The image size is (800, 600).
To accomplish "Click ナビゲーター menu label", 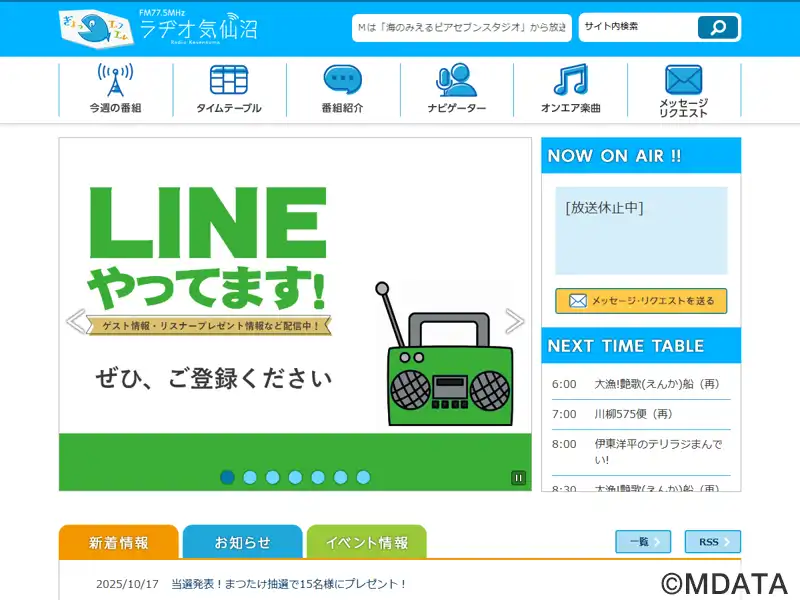I will coord(457,108).
